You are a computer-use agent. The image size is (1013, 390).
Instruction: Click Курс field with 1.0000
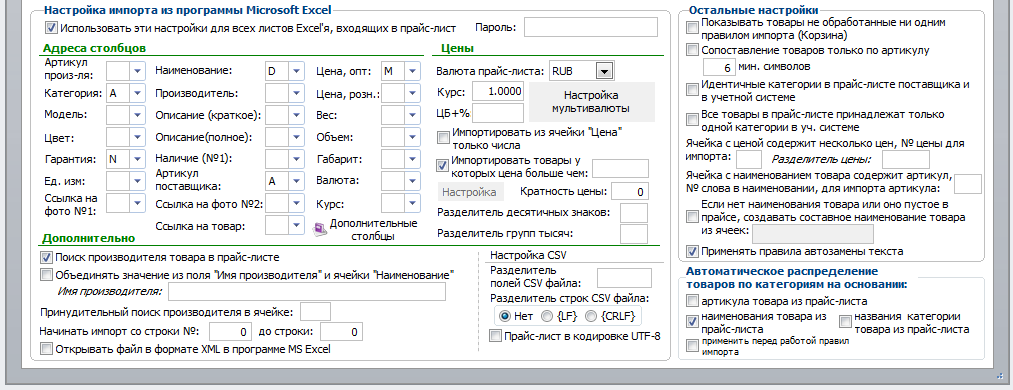[x=497, y=92]
